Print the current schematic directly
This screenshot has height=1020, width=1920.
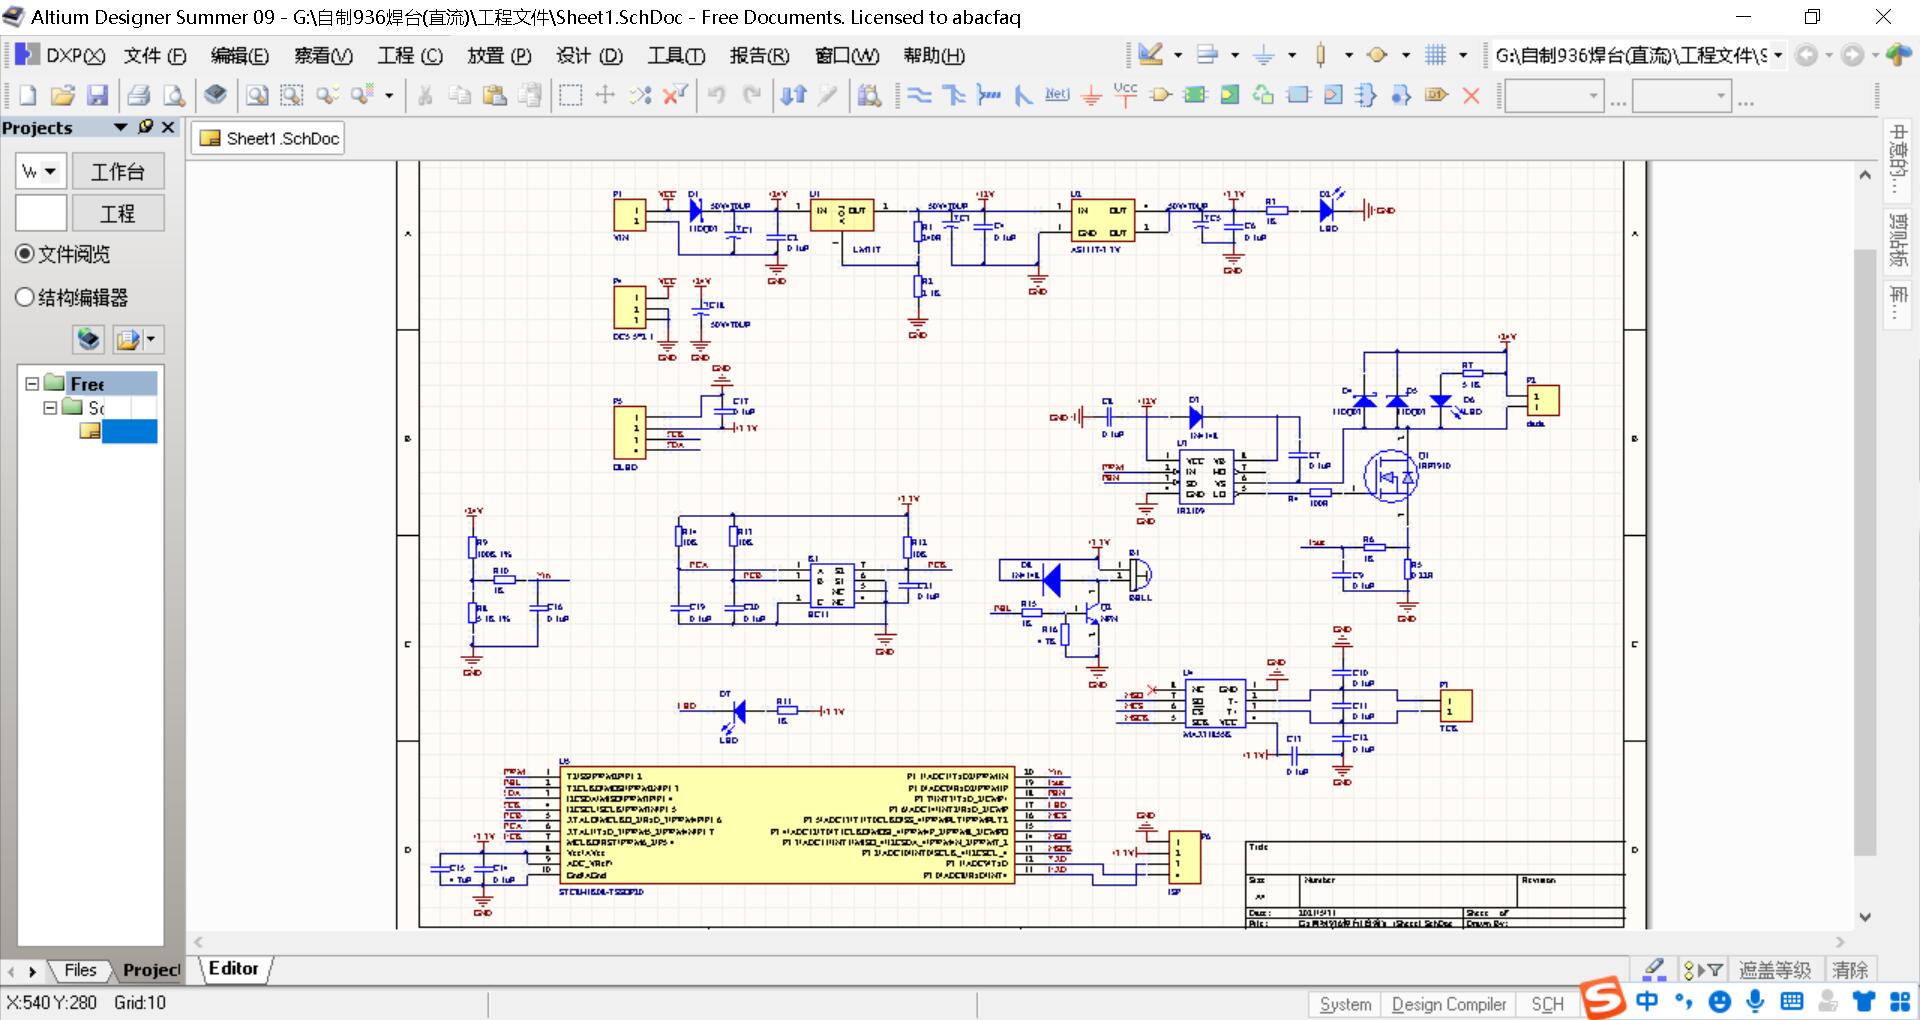(139, 95)
